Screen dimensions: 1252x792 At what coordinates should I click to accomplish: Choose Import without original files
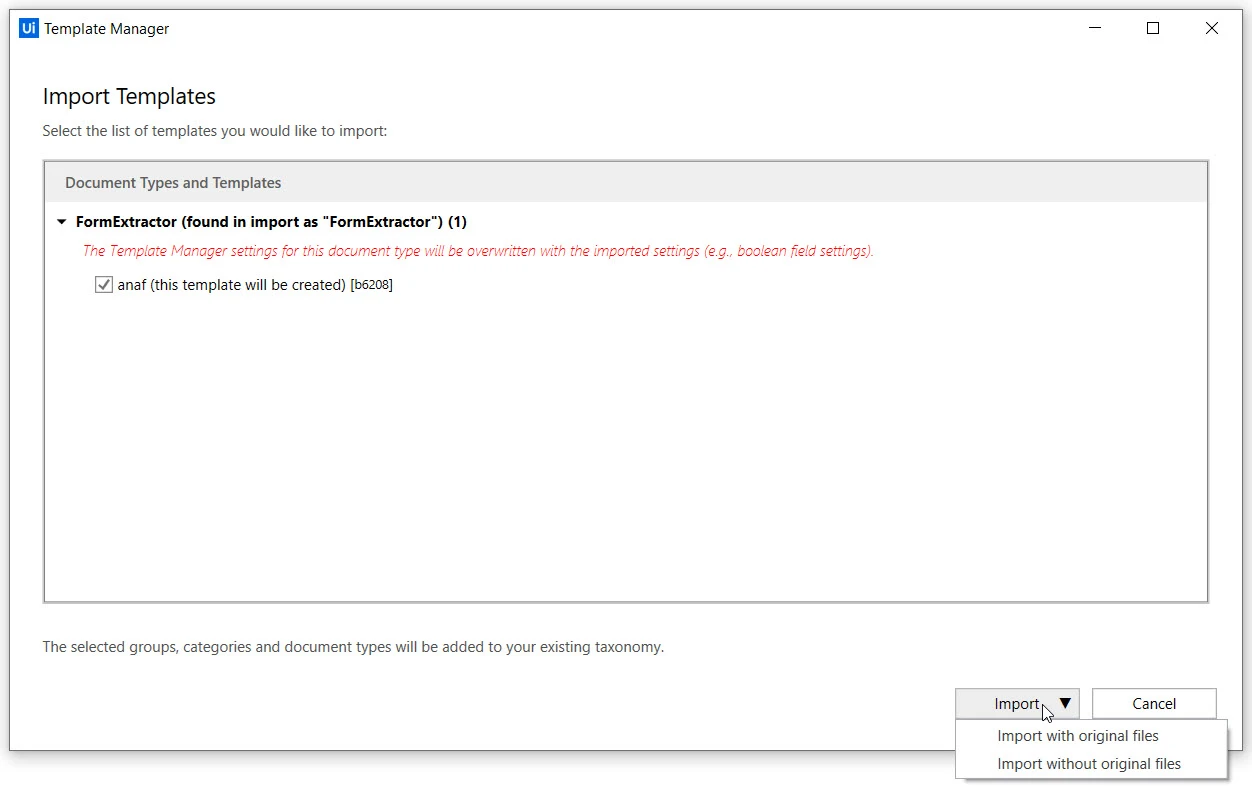pos(1089,764)
